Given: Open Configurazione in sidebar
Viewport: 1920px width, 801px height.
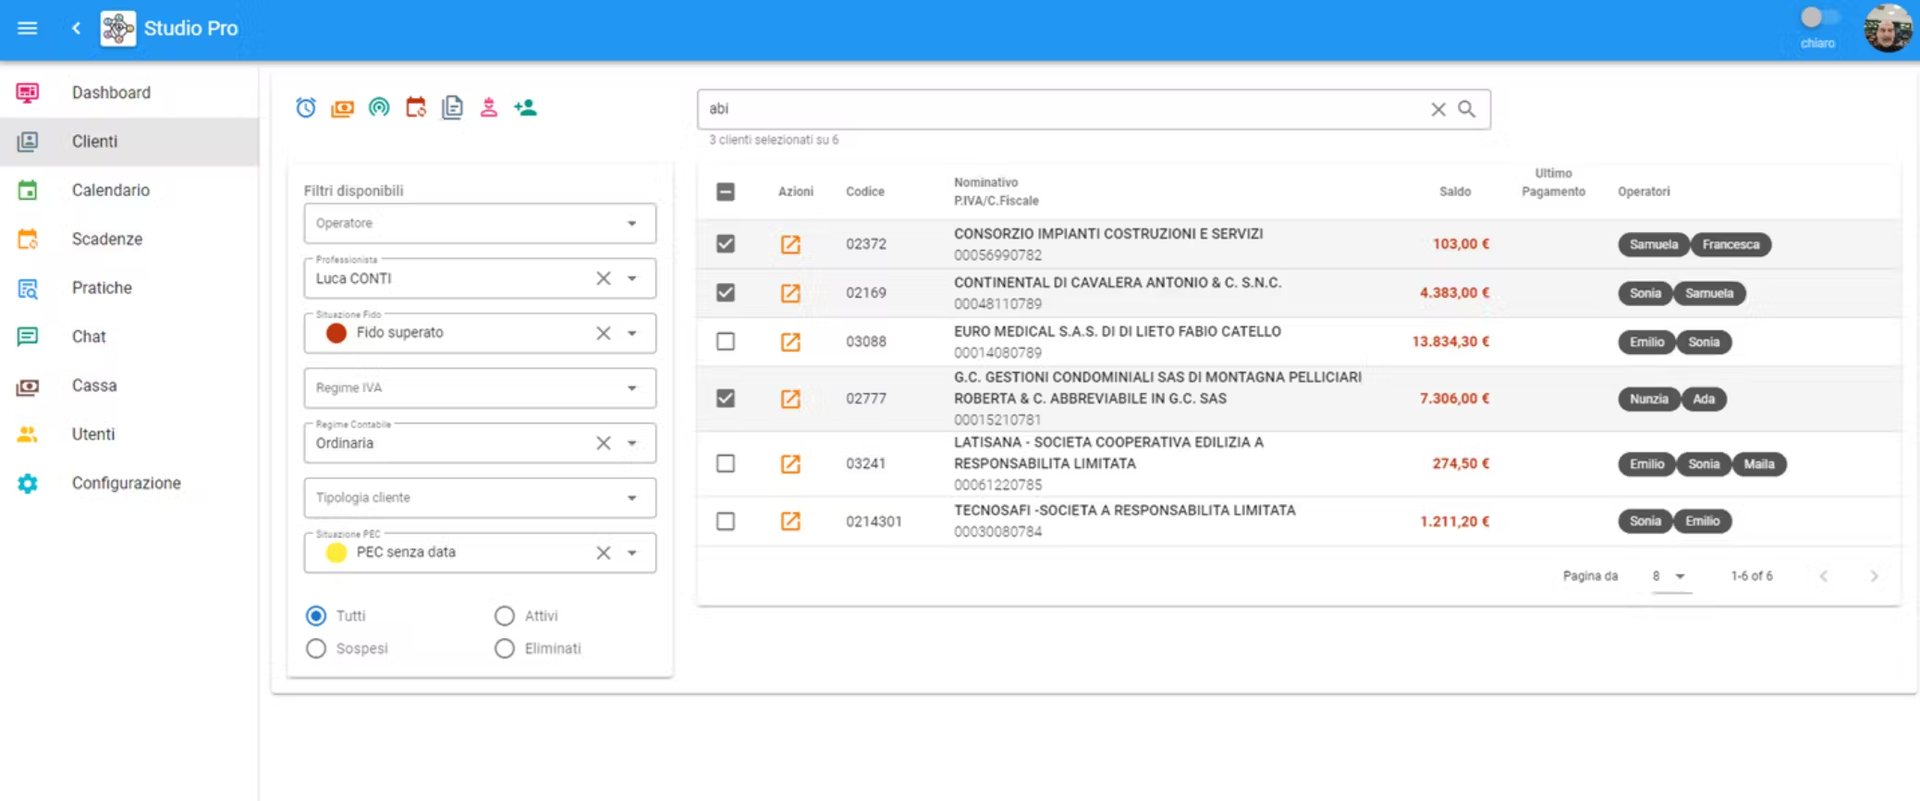Looking at the screenshot, I should click(x=129, y=483).
